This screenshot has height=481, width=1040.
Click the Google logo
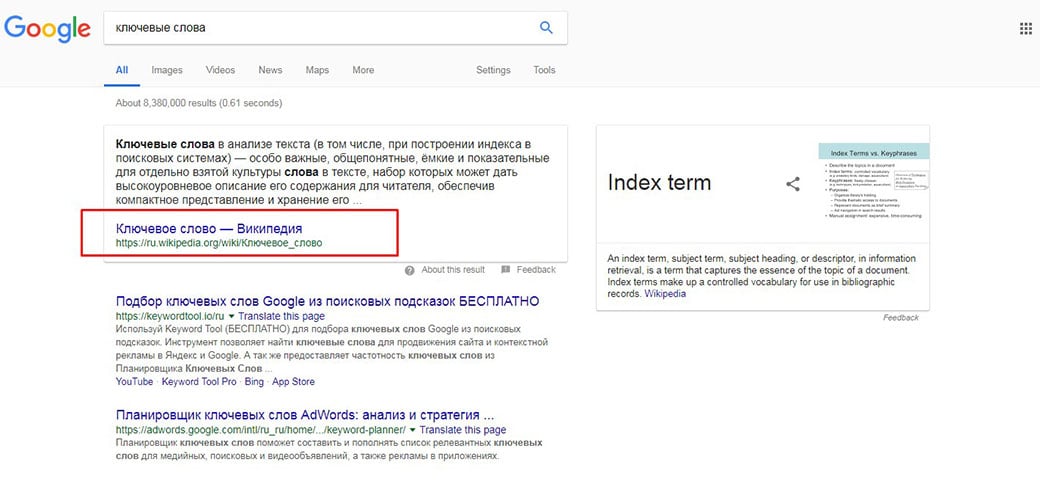47,29
